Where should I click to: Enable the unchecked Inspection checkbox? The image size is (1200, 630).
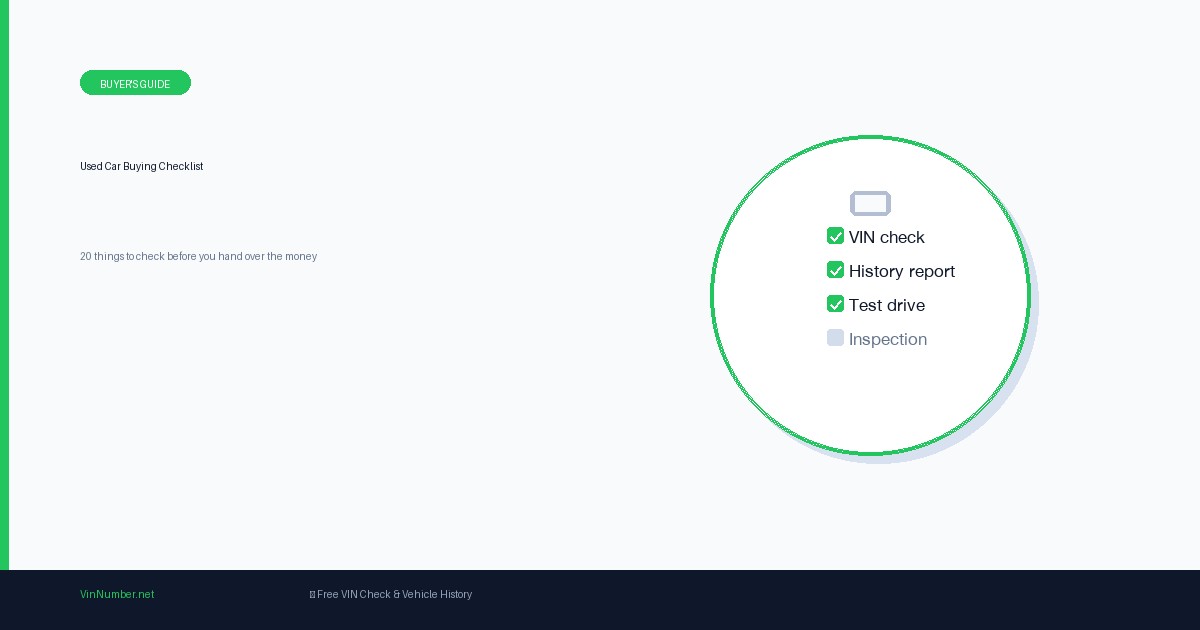point(835,338)
